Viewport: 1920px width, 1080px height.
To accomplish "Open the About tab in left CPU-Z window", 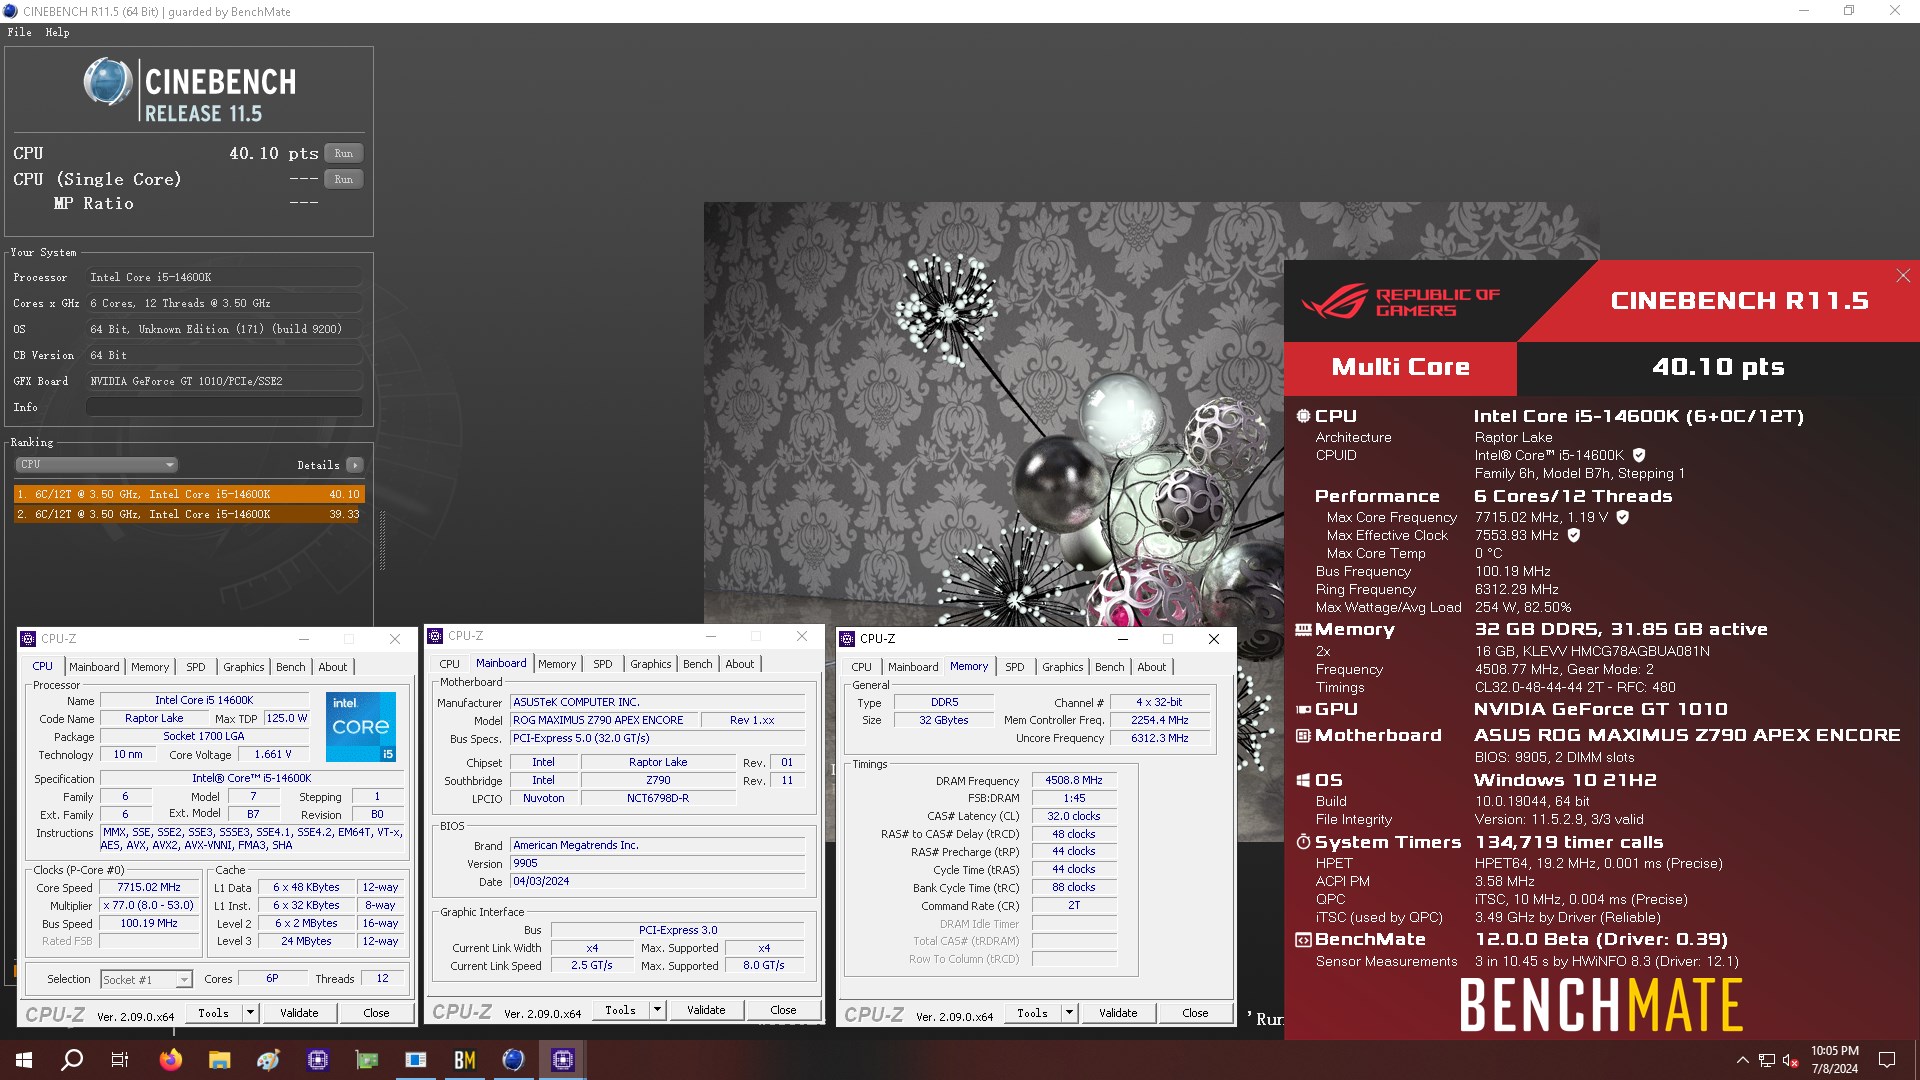I will [333, 667].
